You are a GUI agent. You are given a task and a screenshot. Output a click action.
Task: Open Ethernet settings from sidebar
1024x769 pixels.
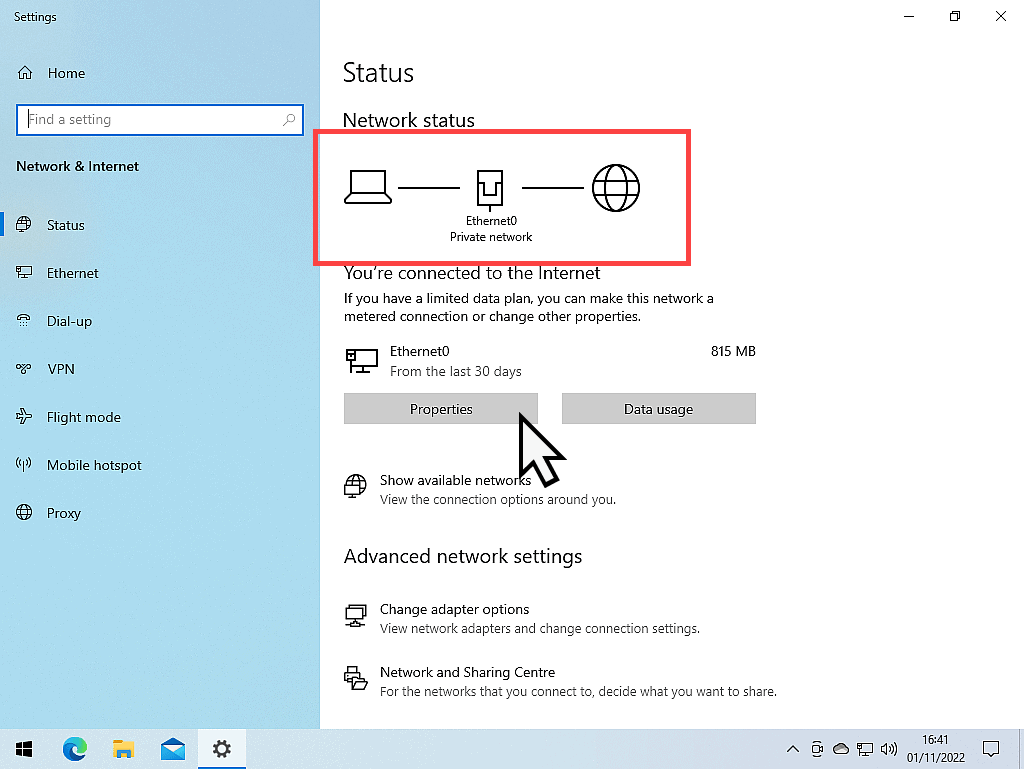70,272
